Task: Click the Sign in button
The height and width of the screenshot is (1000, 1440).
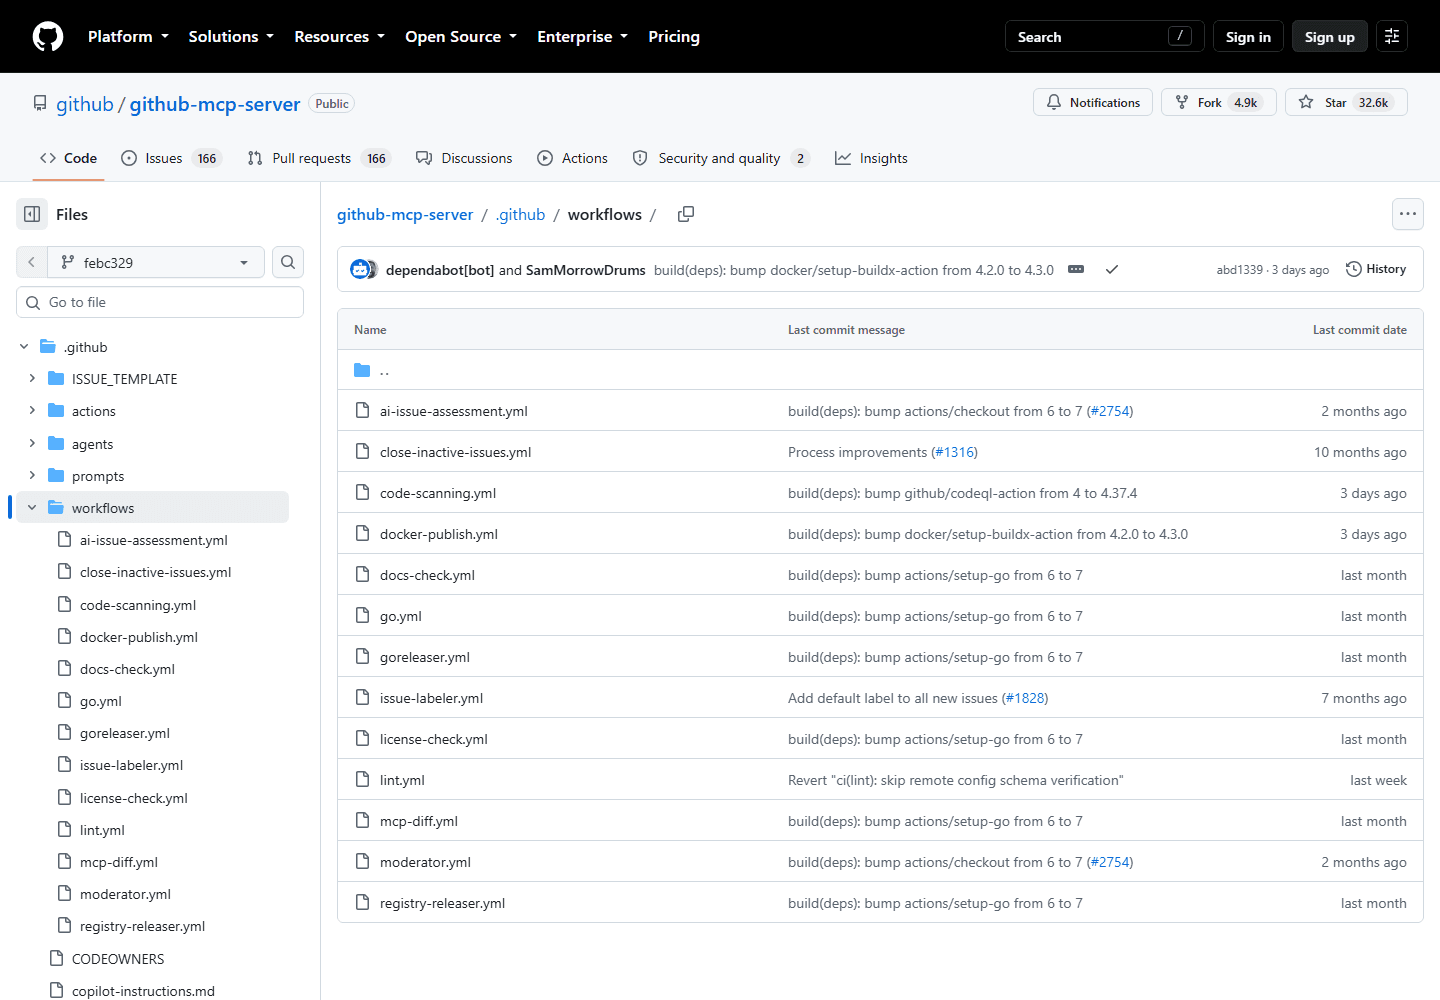Action: click(1248, 37)
